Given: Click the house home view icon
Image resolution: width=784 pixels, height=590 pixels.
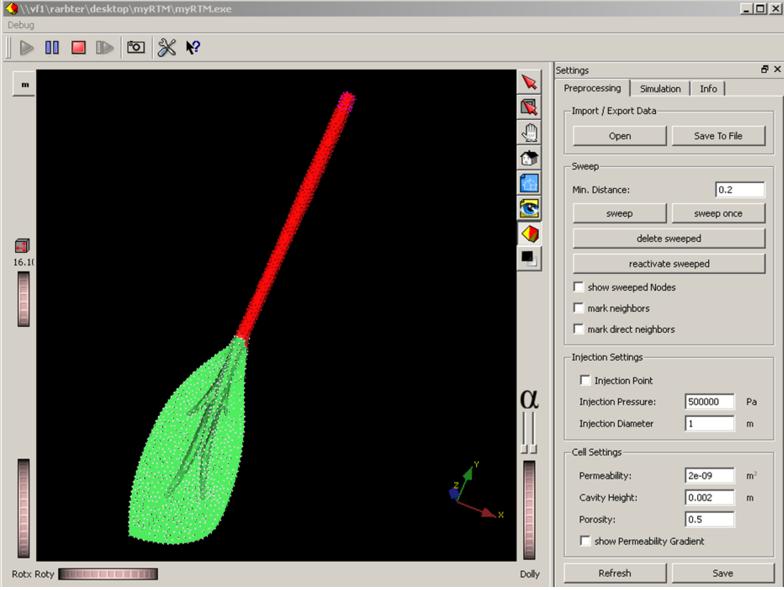Looking at the screenshot, I should coord(530,158).
